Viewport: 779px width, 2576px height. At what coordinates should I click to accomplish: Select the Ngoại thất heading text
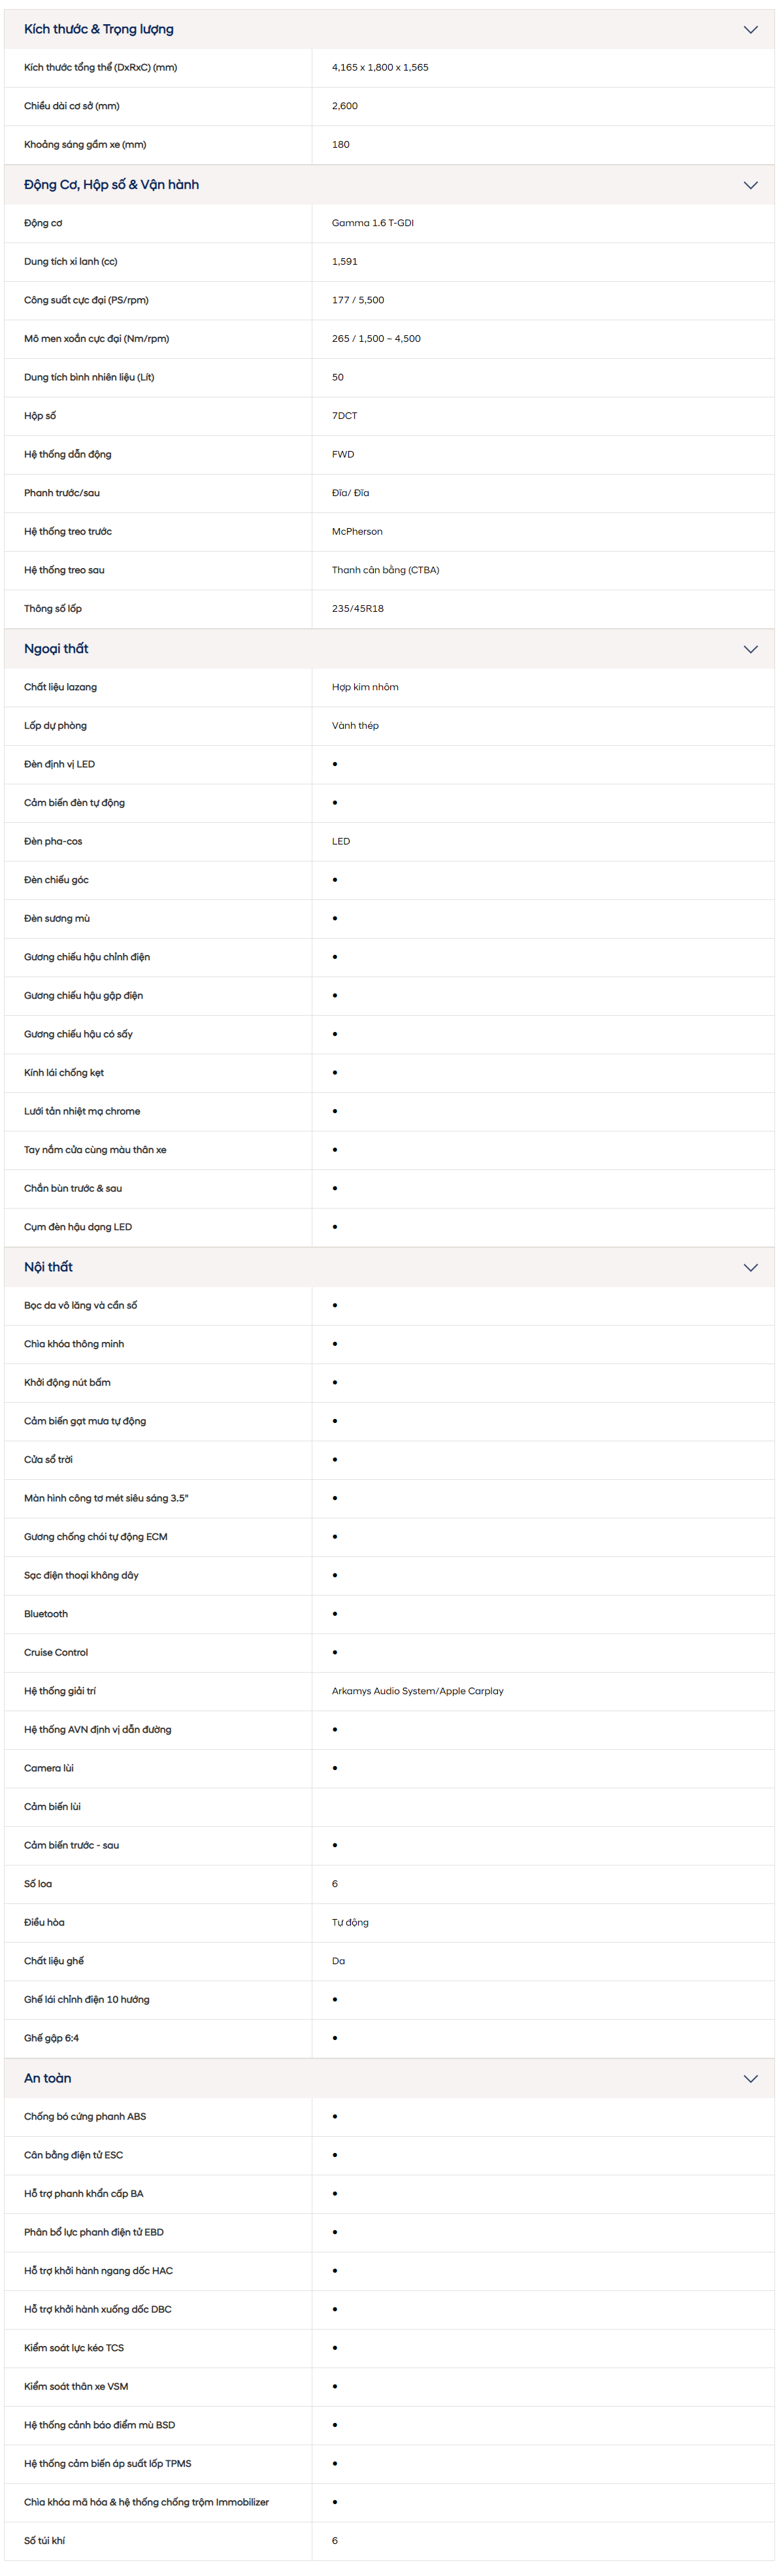(x=56, y=649)
